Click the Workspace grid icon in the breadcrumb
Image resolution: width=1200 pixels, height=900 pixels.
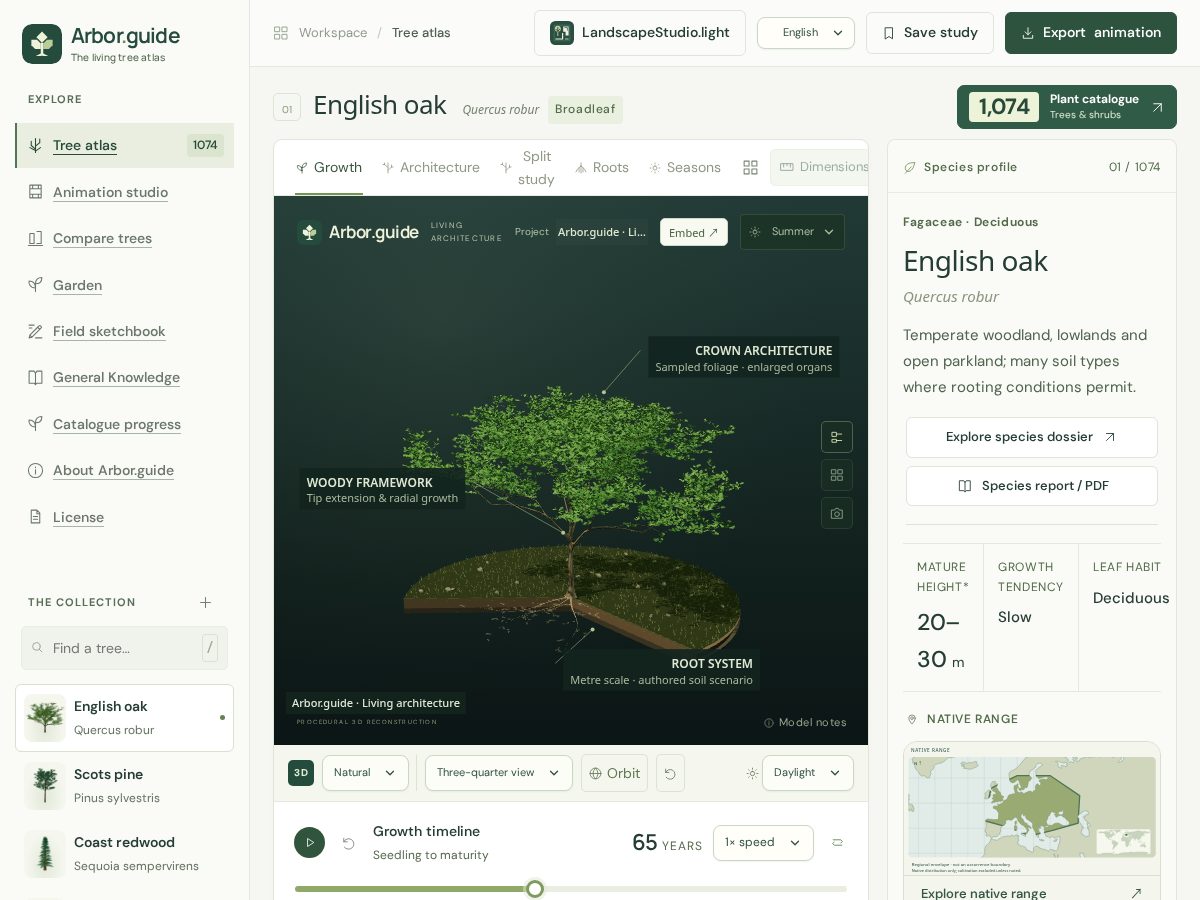tap(281, 33)
